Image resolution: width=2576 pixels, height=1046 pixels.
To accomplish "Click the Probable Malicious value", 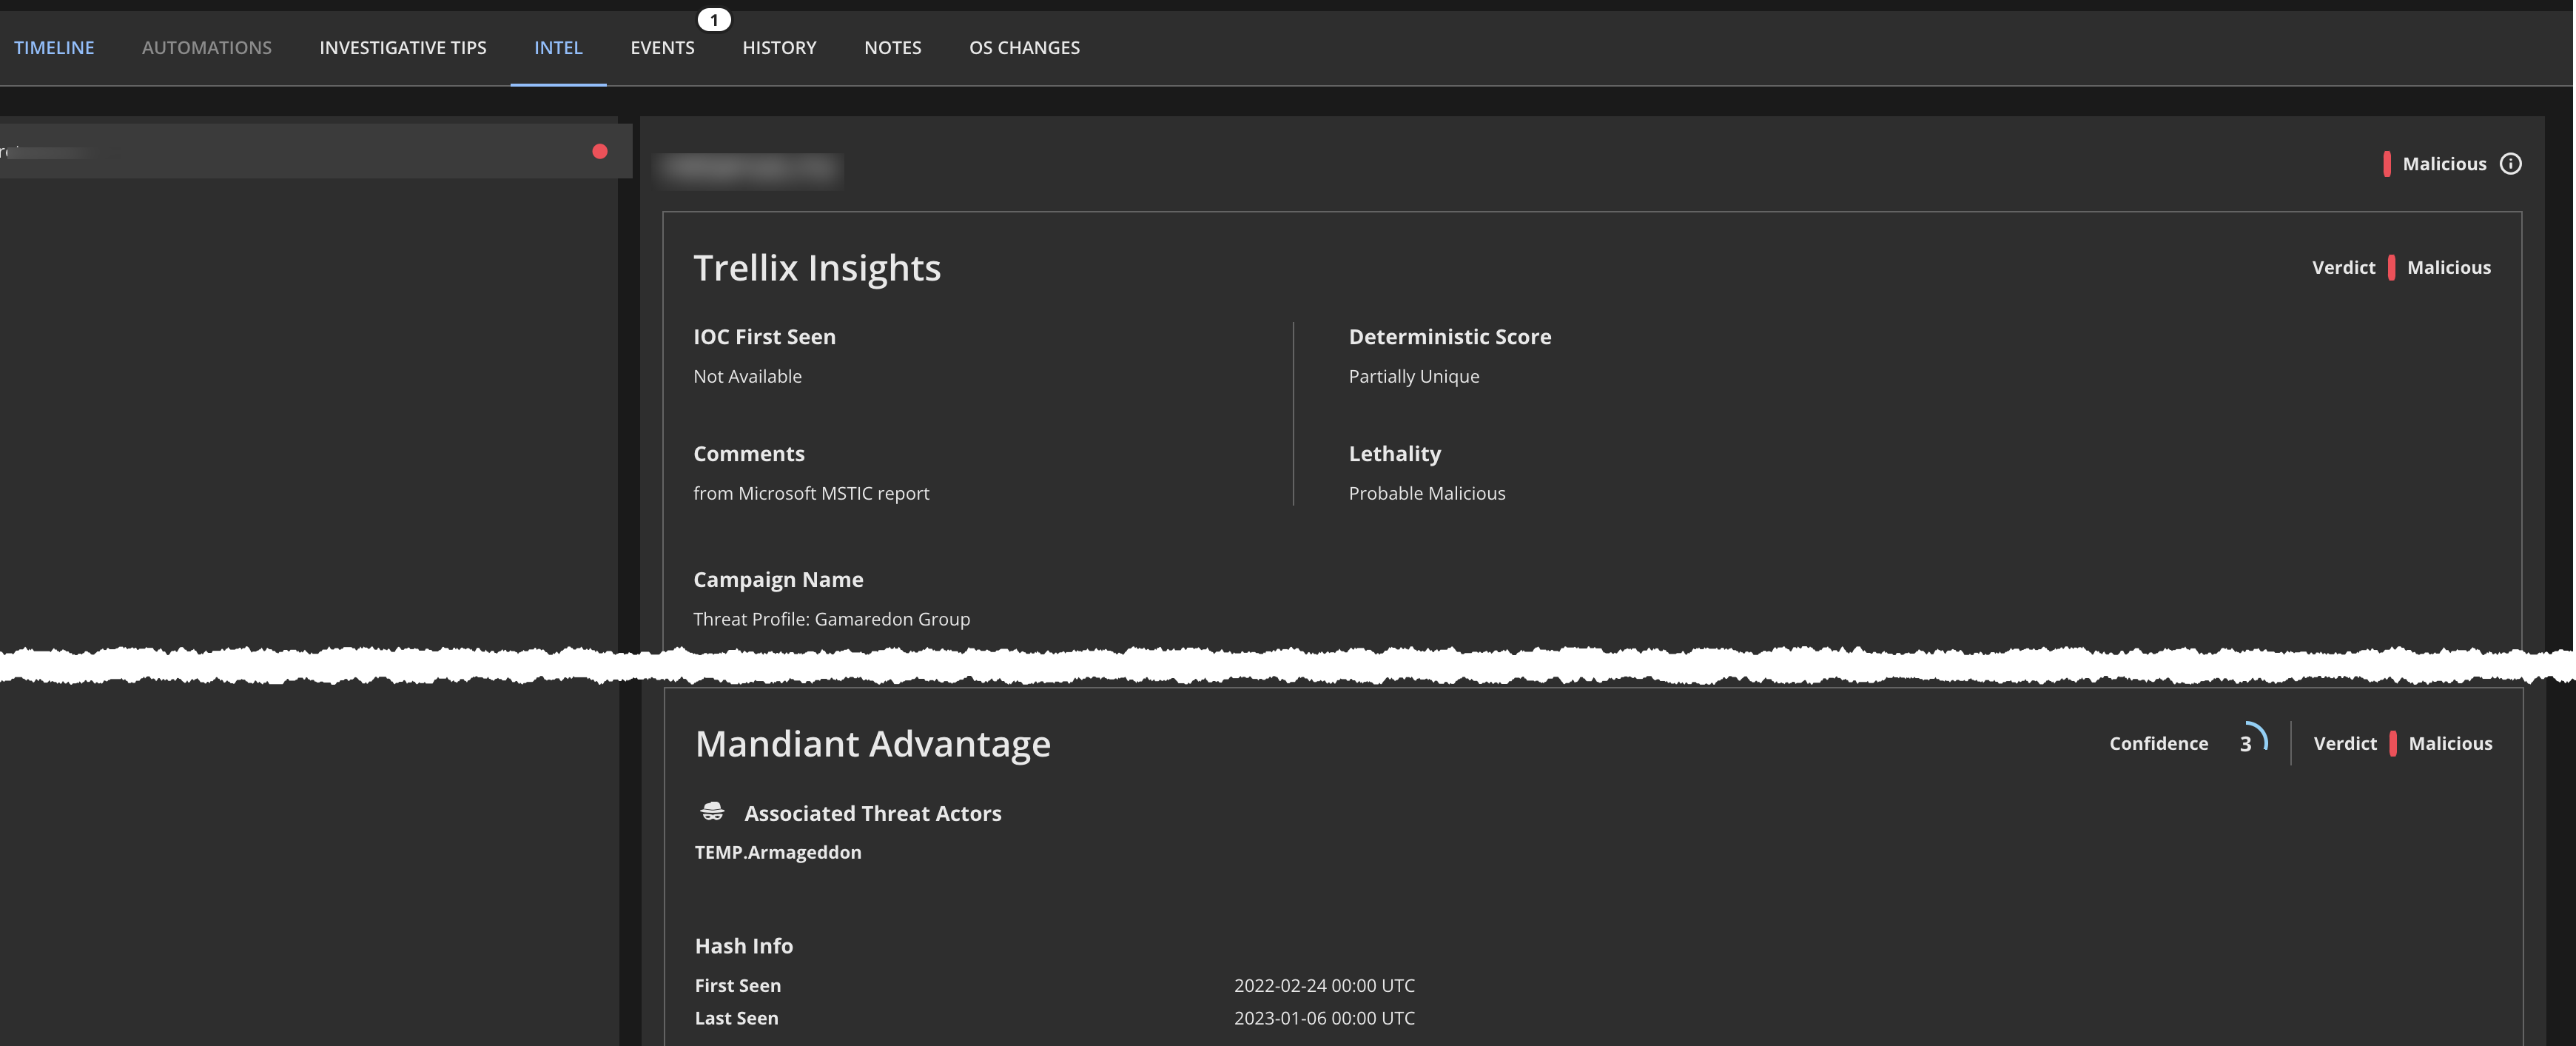I will (x=1427, y=493).
